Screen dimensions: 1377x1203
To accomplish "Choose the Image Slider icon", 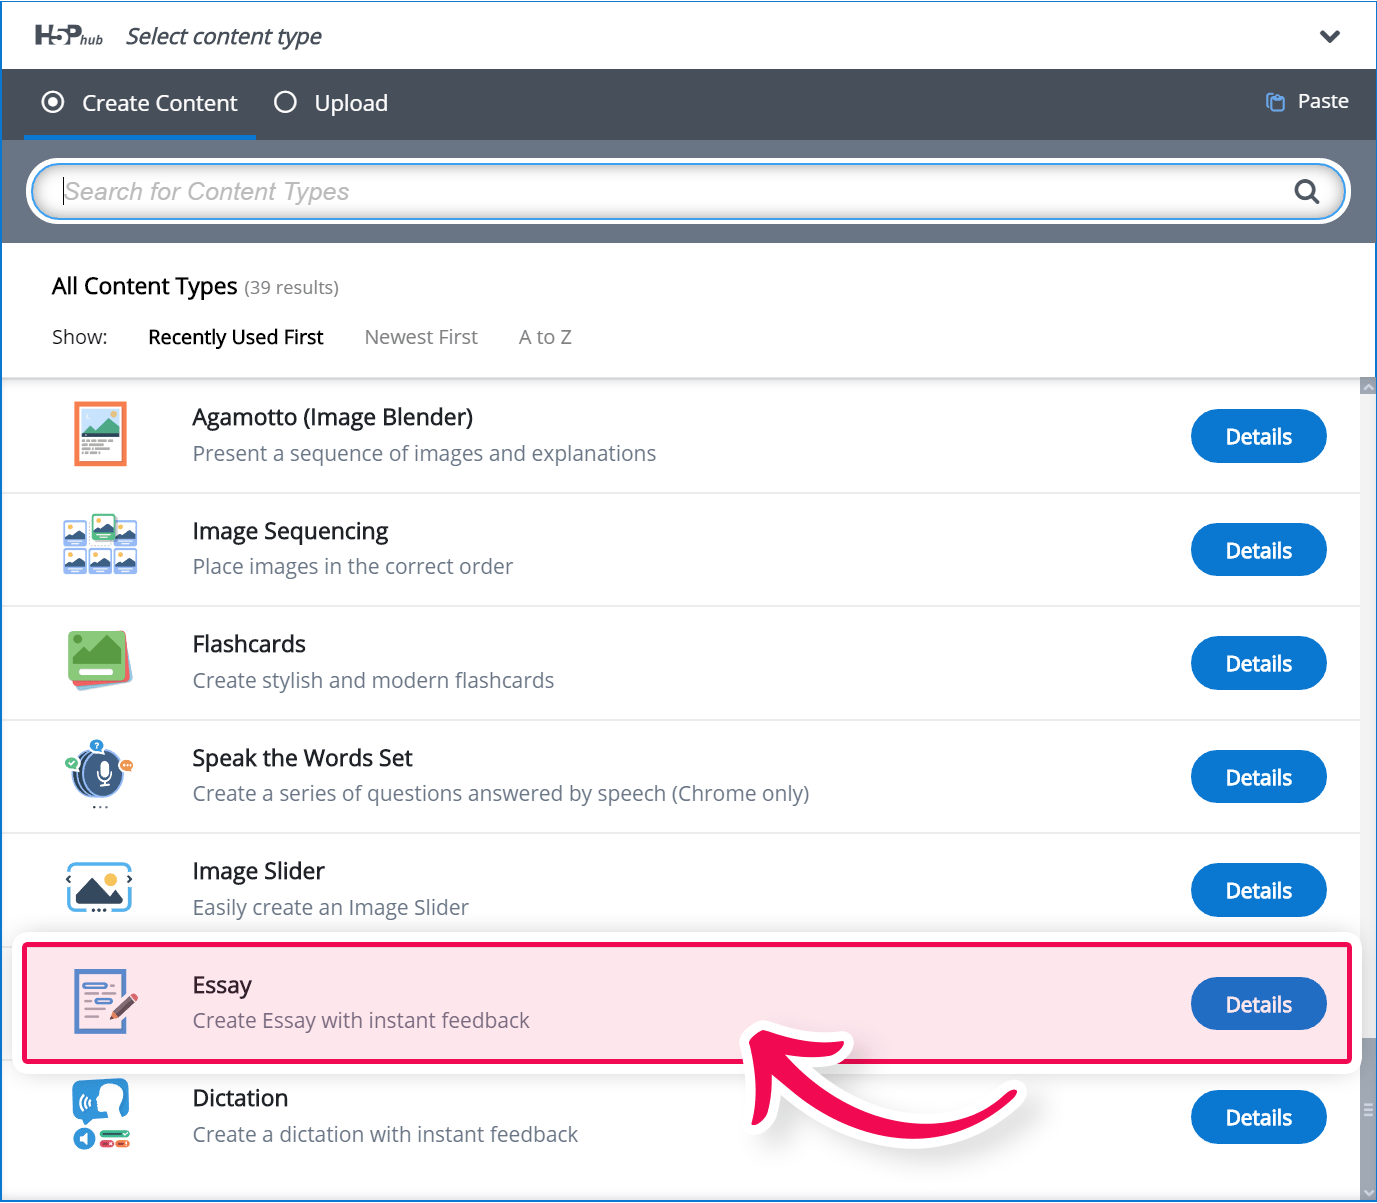I will (100, 888).
